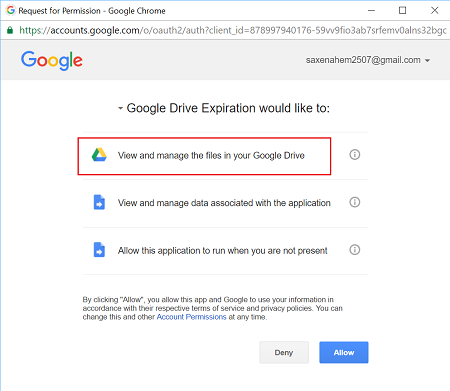Open the Account Permissions link

tap(191, 317)
